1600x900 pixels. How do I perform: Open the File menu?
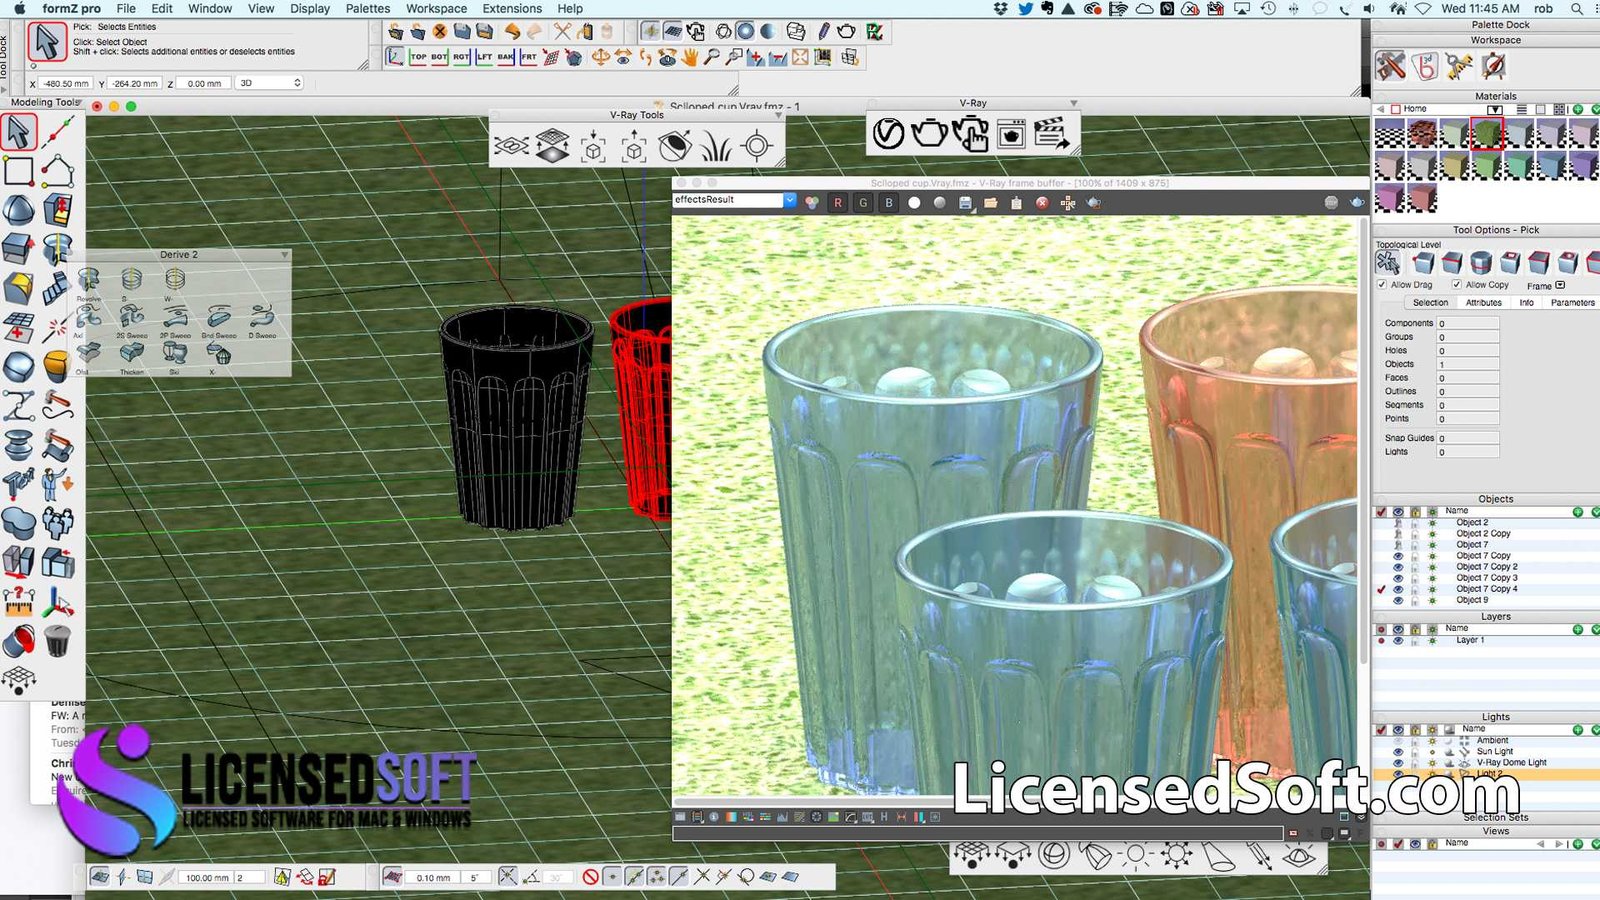[x=126, y=8]
